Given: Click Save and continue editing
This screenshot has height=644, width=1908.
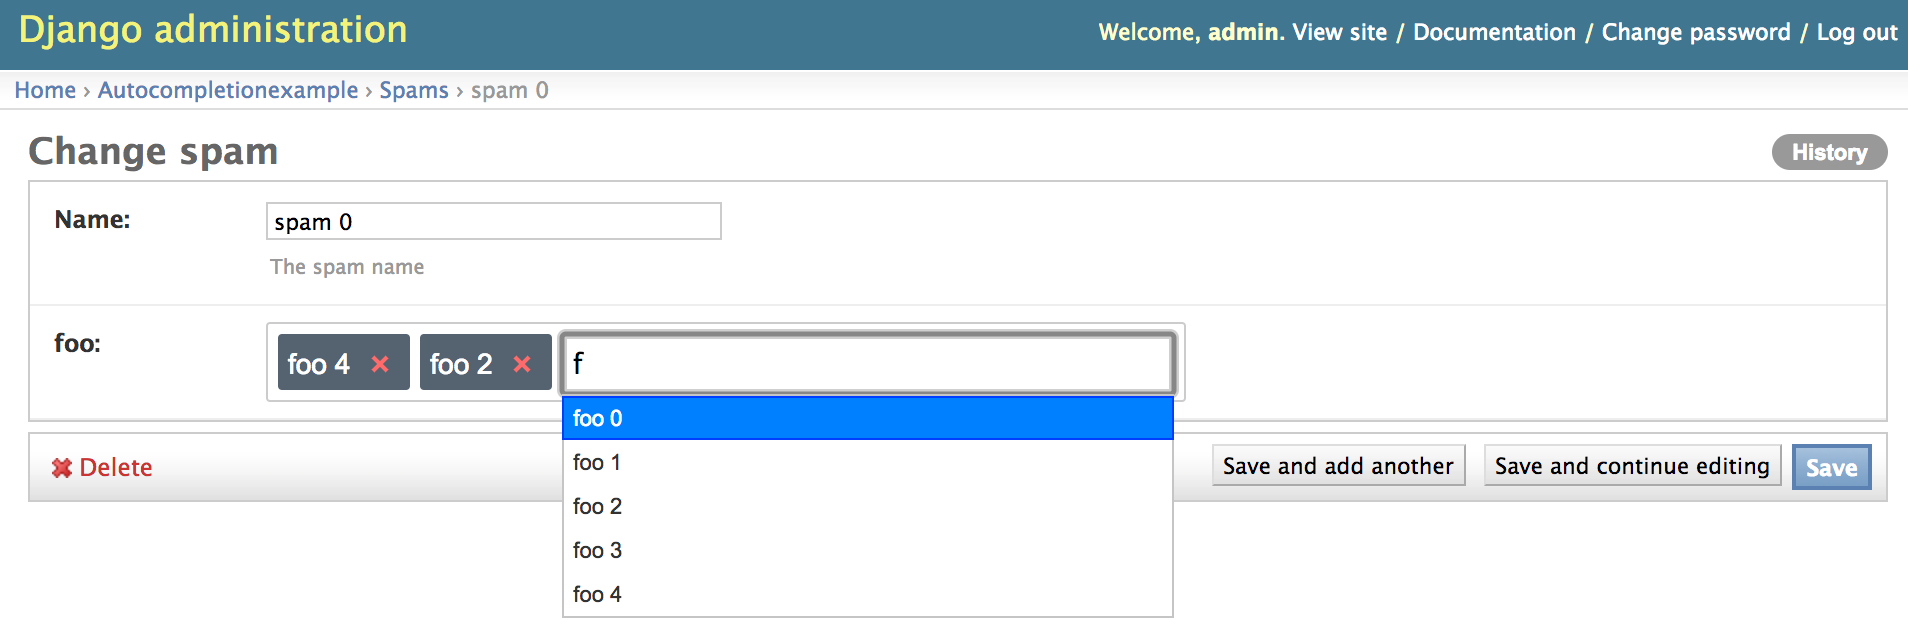Looking at the screenshot, I should [x=1631, y=466].
